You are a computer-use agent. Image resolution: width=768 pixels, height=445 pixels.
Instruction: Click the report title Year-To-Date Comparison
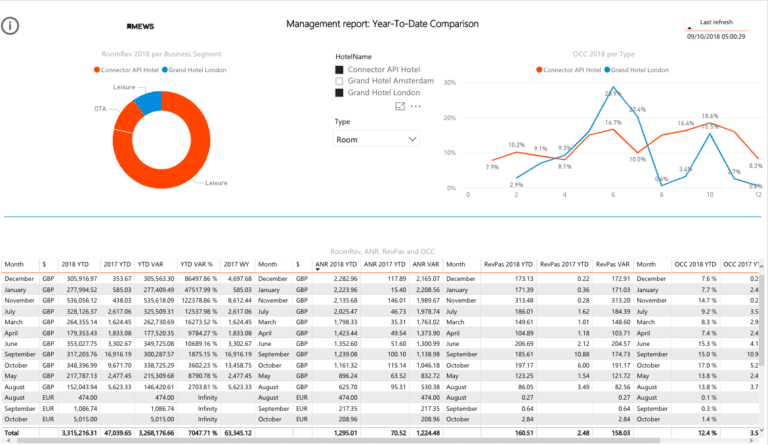[382, 23]
